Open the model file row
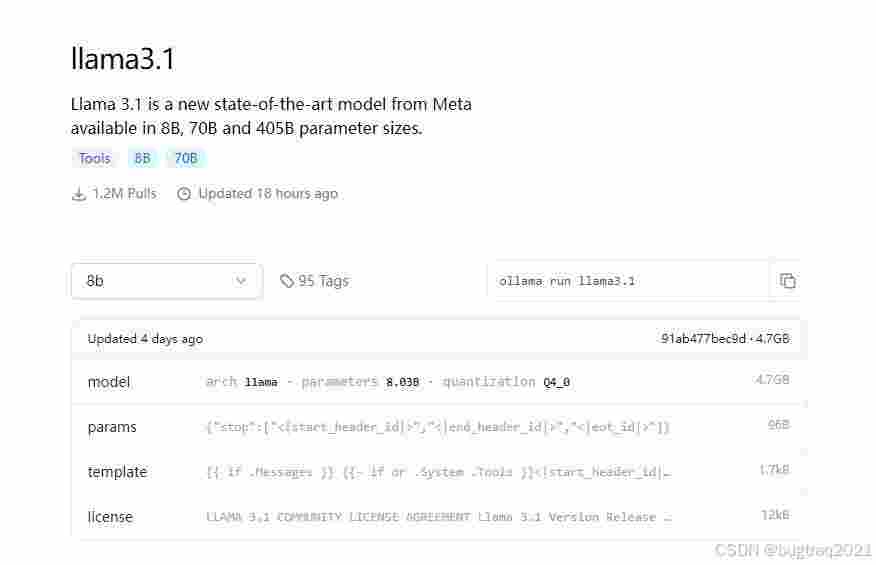This screenshot has height=565, width=876. [439, 382]
